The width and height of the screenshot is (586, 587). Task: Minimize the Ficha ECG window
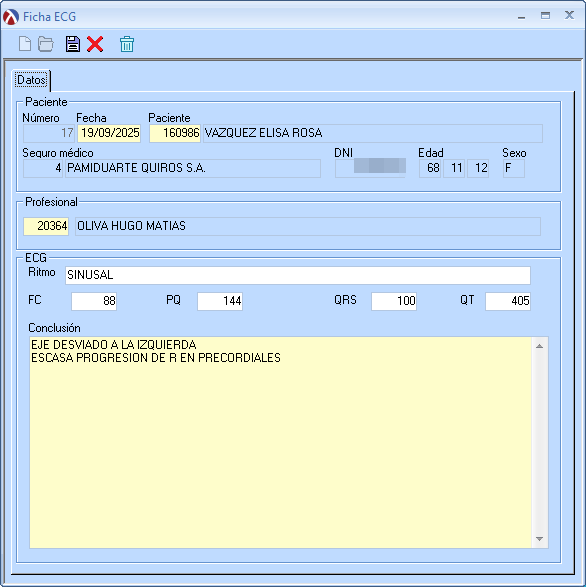[x=521, y=16]
